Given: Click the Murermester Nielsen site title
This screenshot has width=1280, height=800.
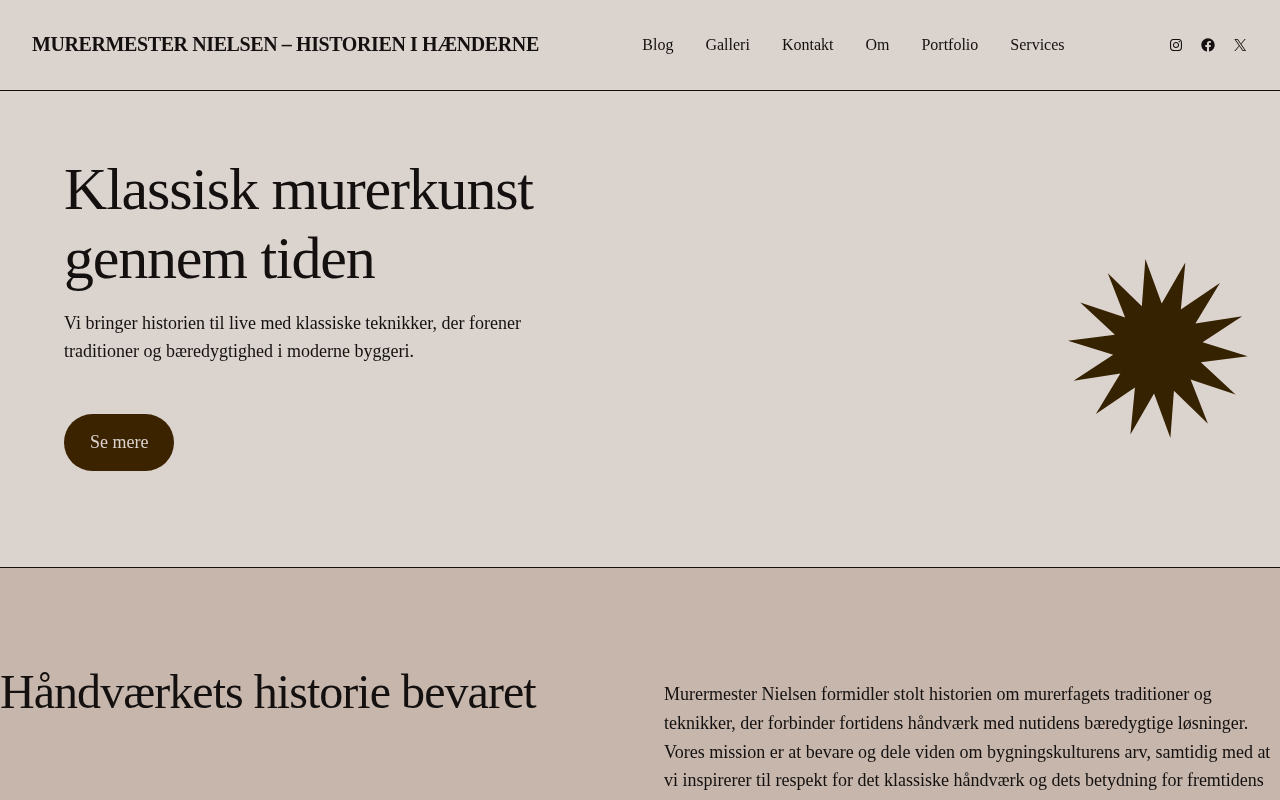Looking at the screenshot, I should click(285, 44).
